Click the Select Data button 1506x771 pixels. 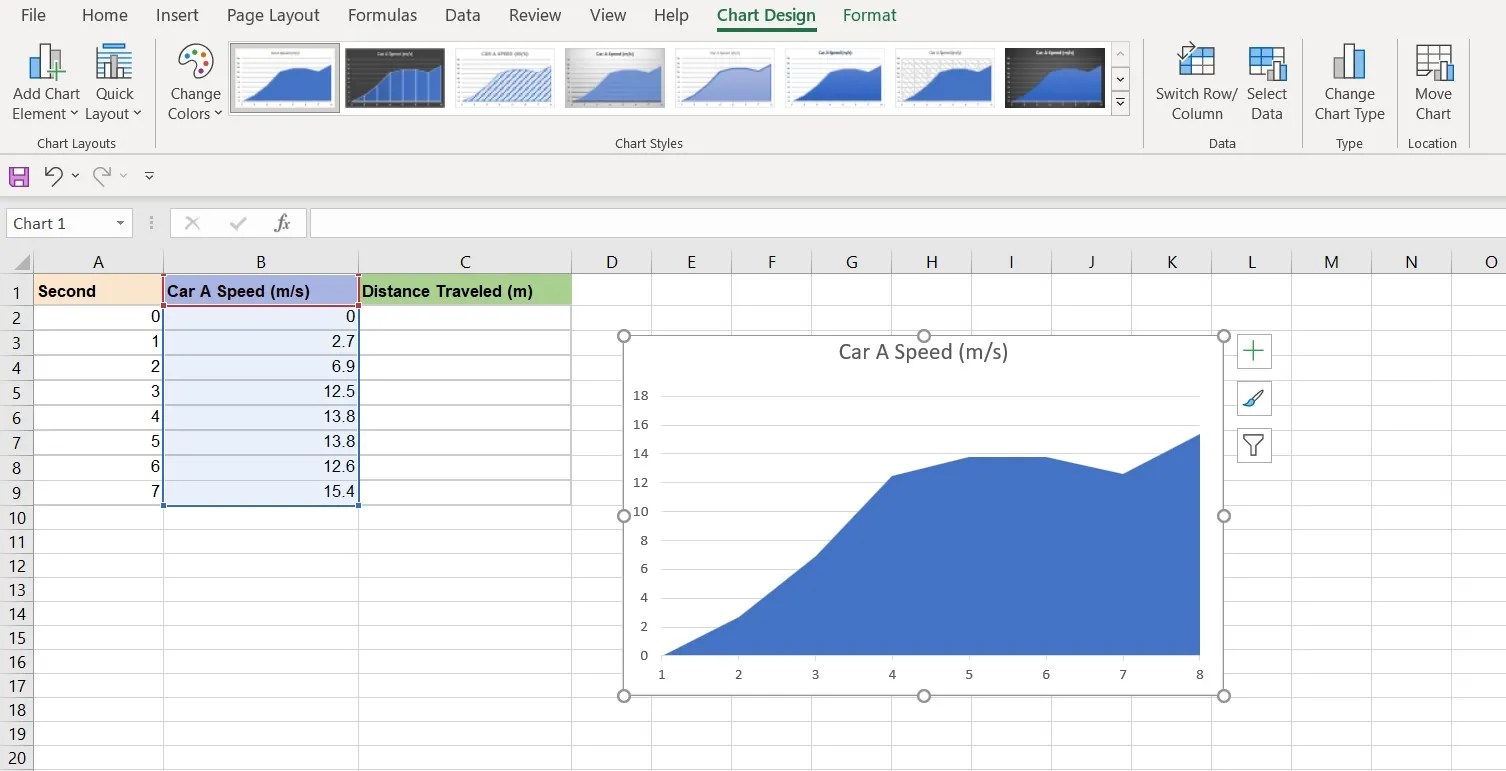1267,80
